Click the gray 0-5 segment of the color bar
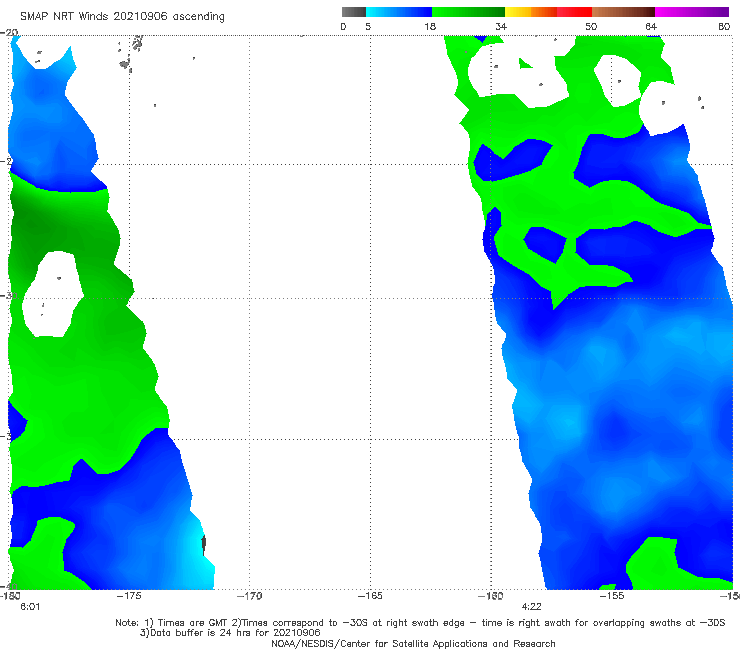740x650 pixels. coord(354,12)
